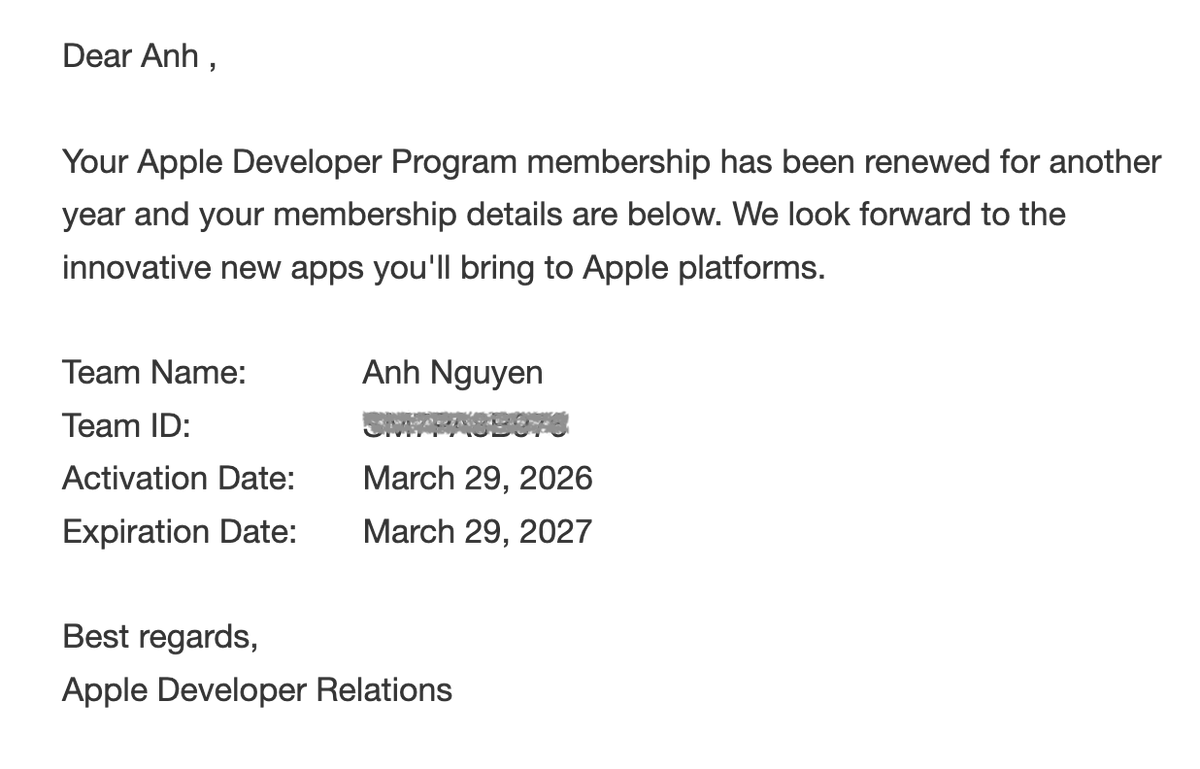Image resolution: width=1200 pixels, height=769 pixels.
Task: Click the 'Activation Date:' label
Action: click(179, 479)
